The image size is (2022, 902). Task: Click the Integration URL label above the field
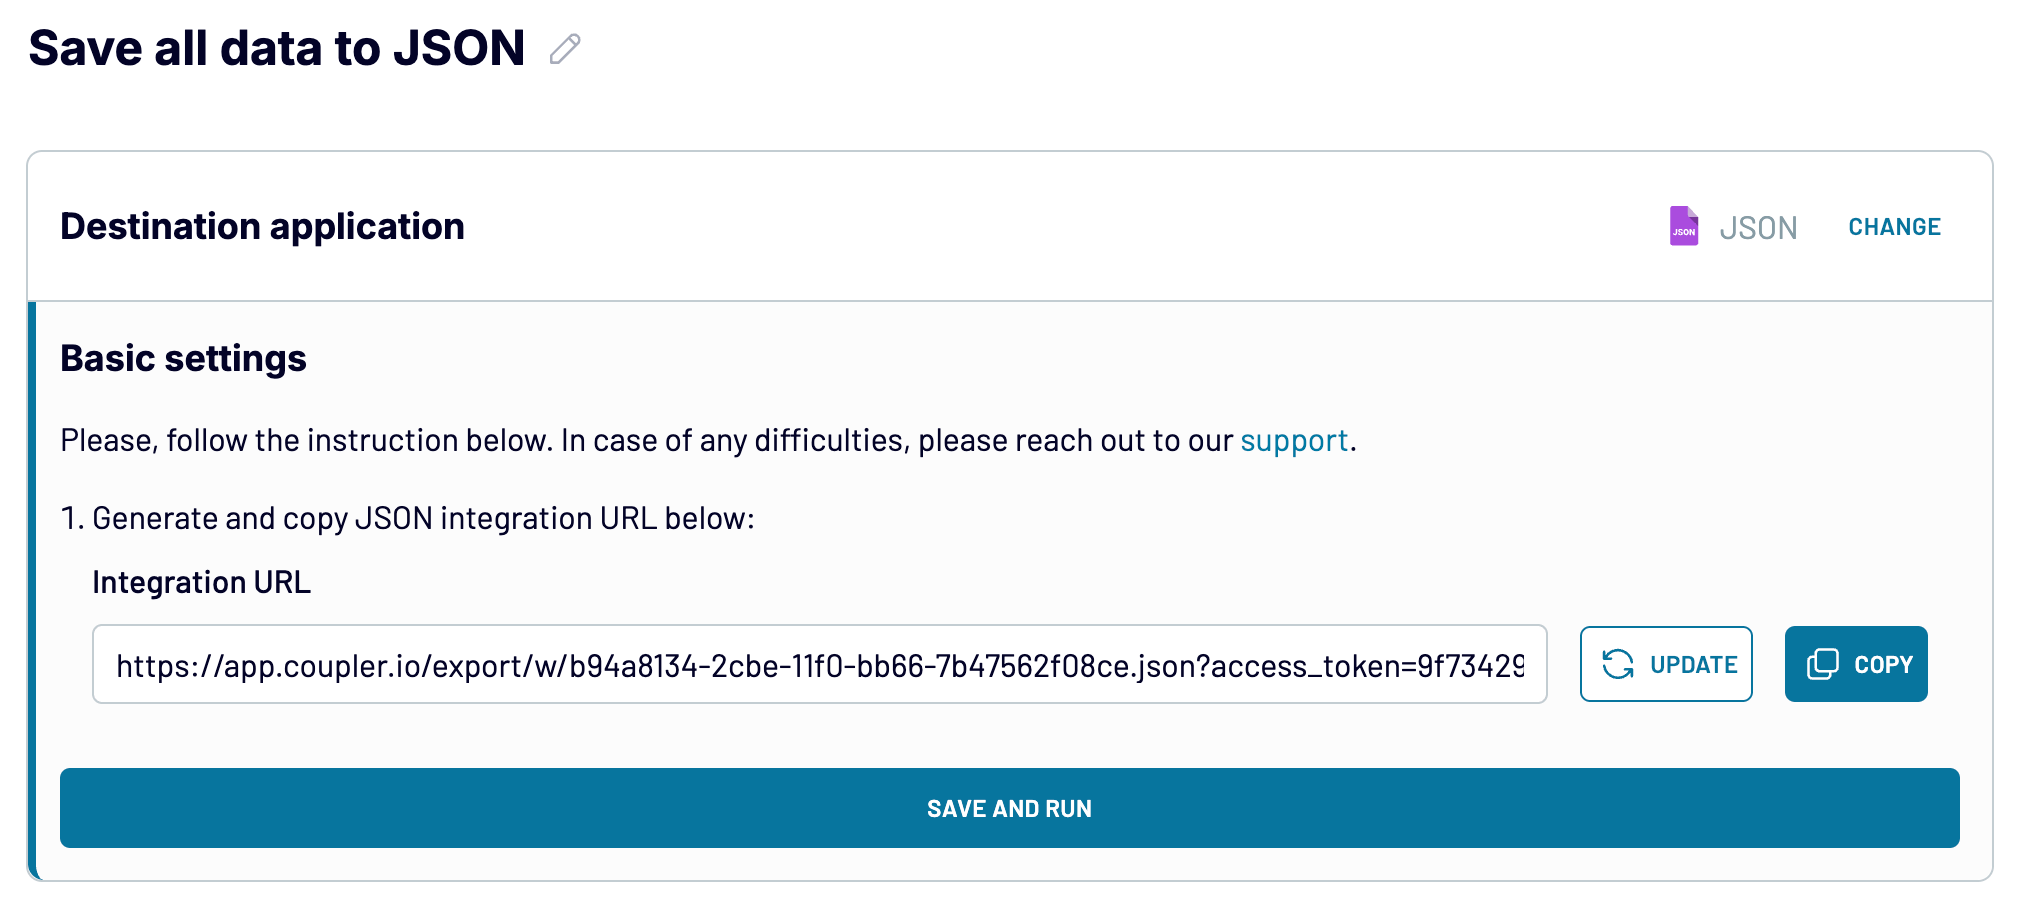point(201,581)
